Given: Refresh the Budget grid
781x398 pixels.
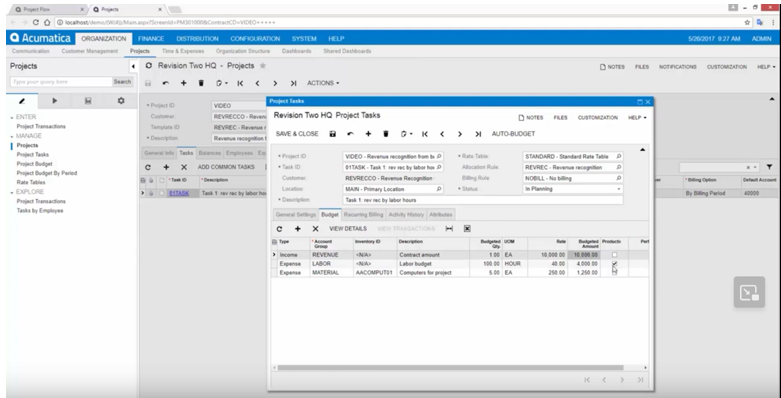Looking at the screenshot, I should (279, 229).
